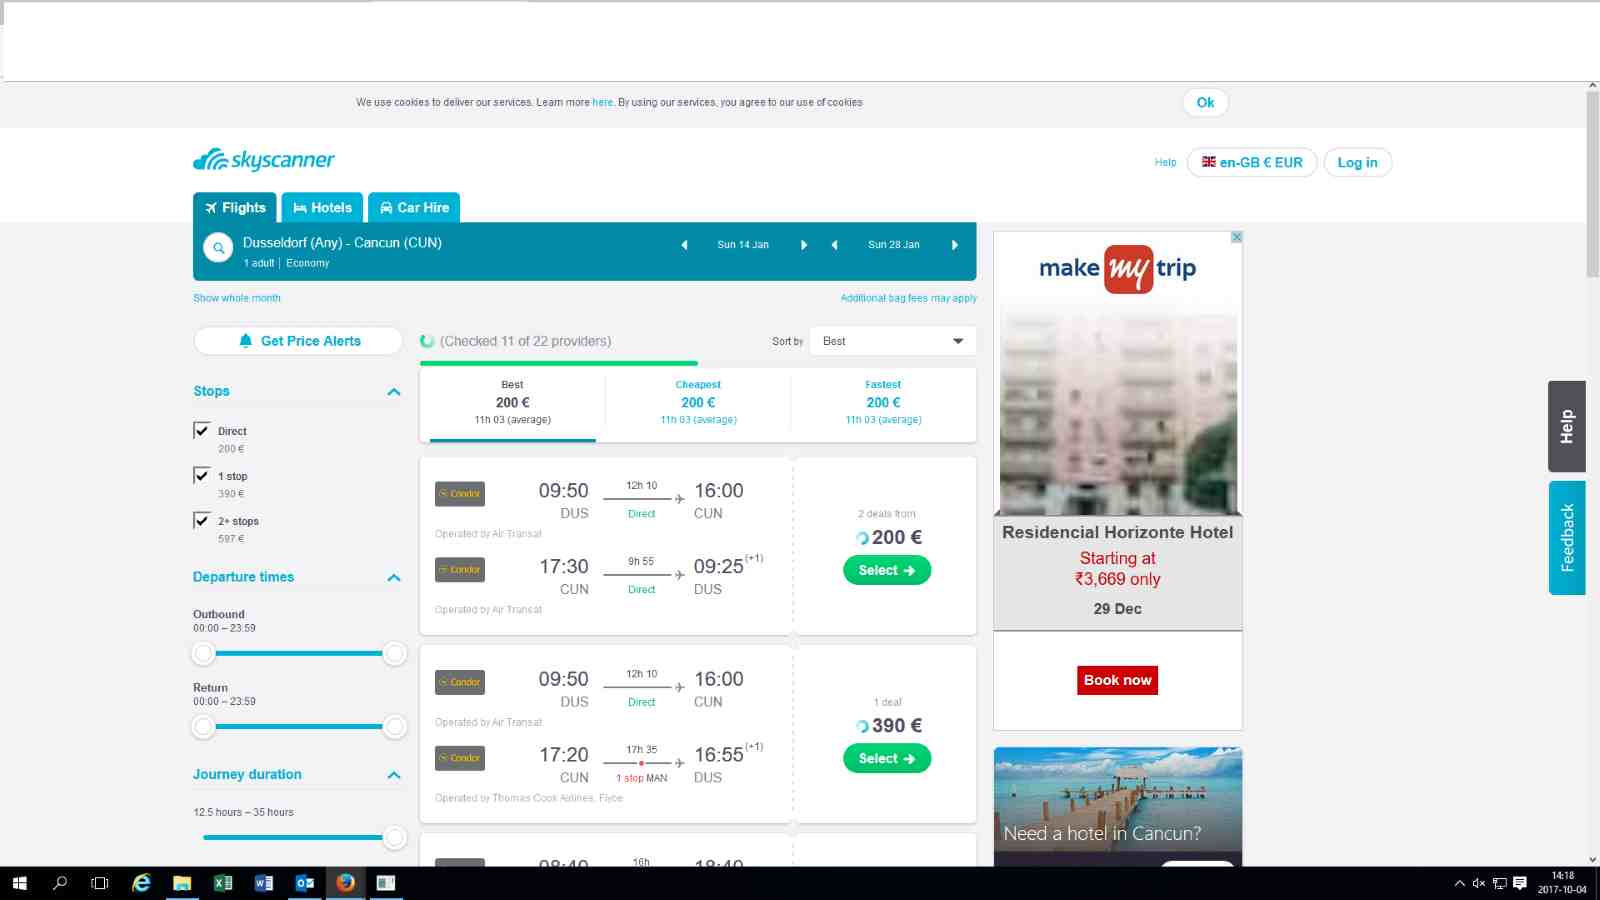Viewport: 1600px width, 900px height.
Task: Go to next day after Sun 14 Jan
Action: pyautogui.click(x=804, y=245)
